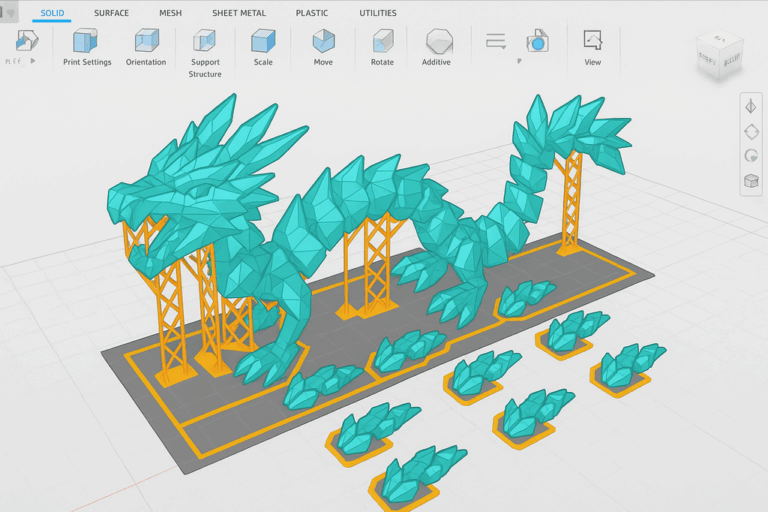Switch to the SURFACE tab
This screenshot has width=768, height=512.
pyautogui.click(x=111, y=13)
